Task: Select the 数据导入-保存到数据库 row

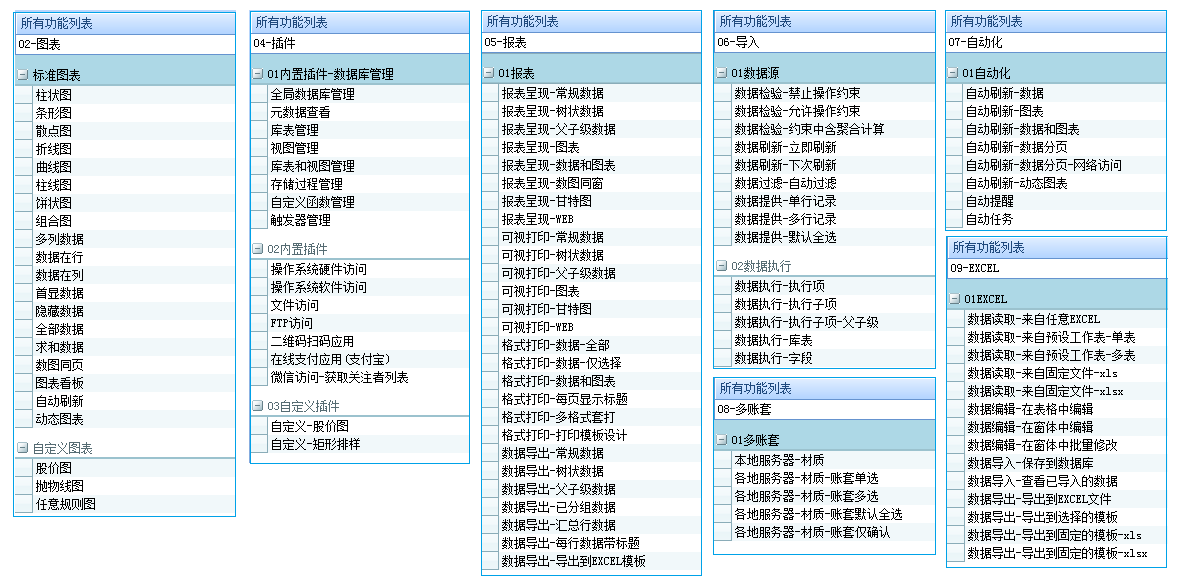Action: point(1057,463)
